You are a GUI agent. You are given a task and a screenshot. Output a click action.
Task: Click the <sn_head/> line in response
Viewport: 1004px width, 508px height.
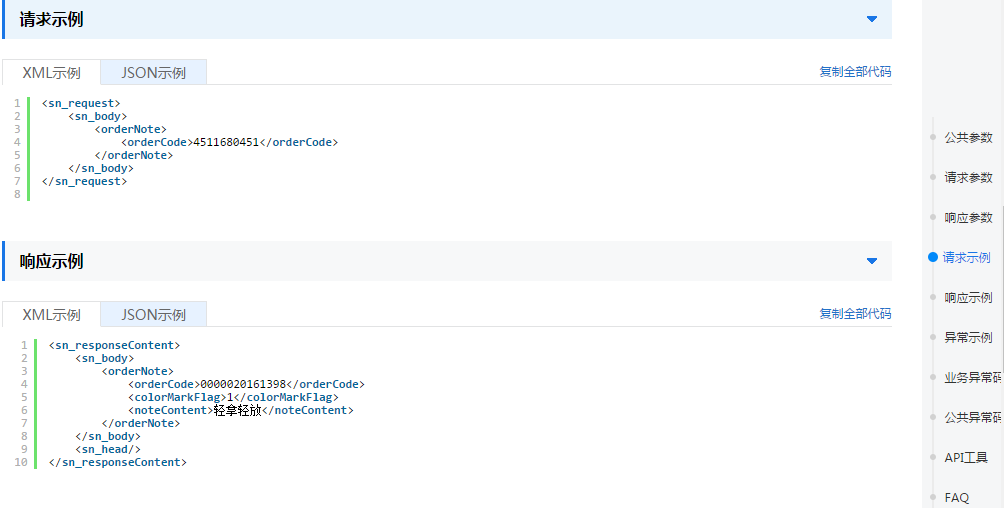click(x=108, y=450)
